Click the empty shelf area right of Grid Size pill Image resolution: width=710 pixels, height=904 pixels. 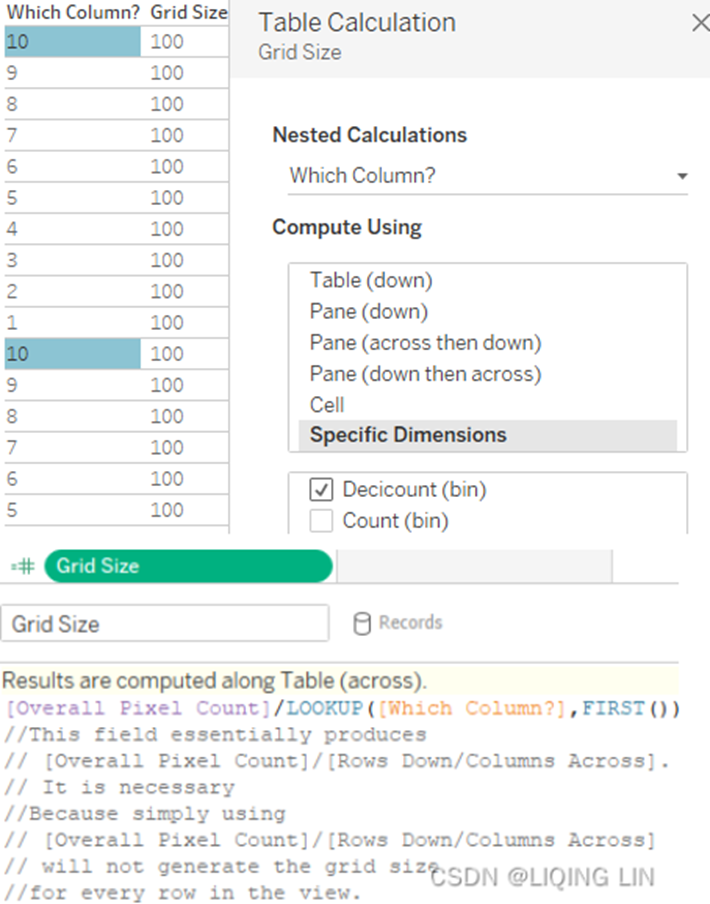tap(474, 566)
